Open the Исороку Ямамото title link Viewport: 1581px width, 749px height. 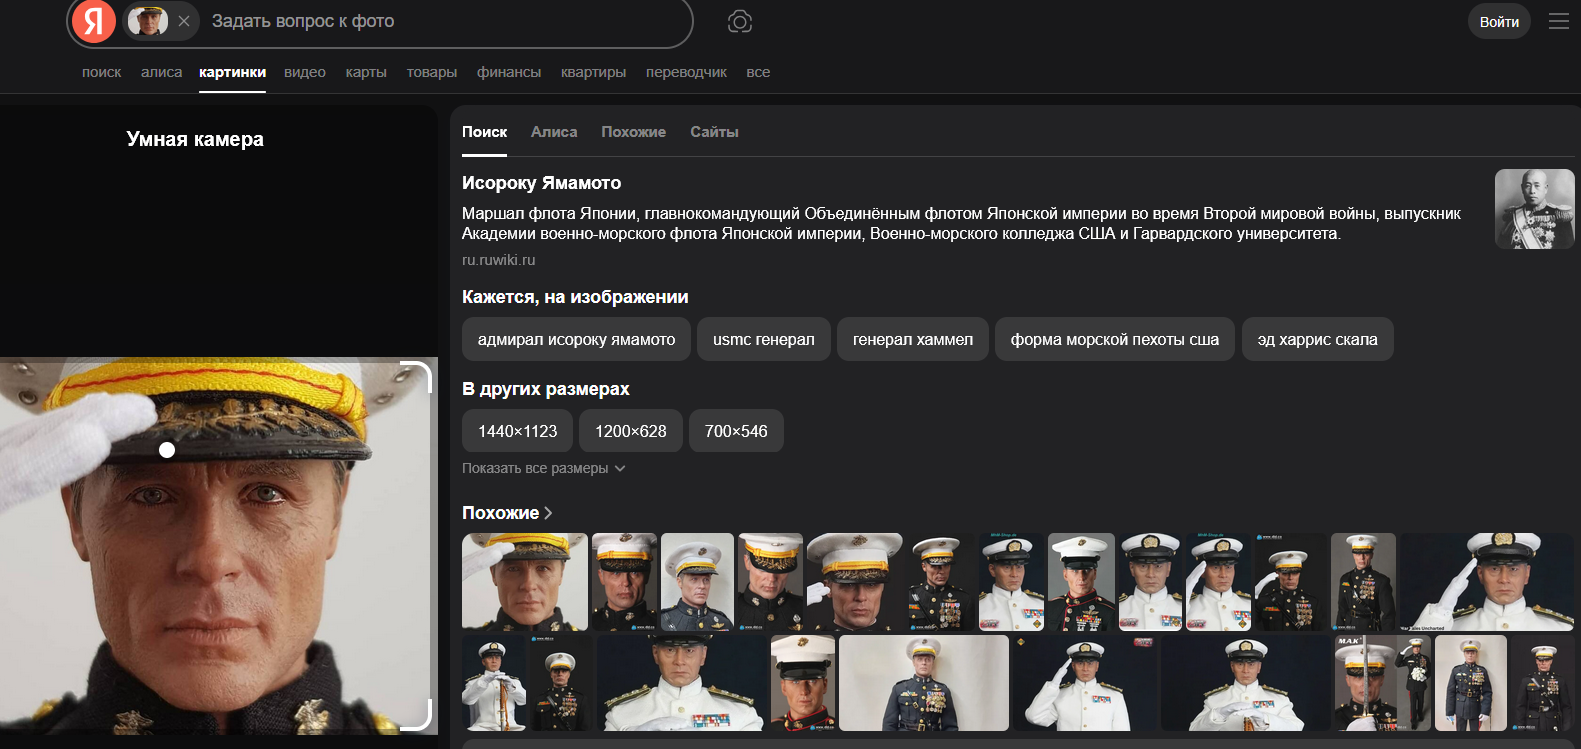[x=541, y=183]
